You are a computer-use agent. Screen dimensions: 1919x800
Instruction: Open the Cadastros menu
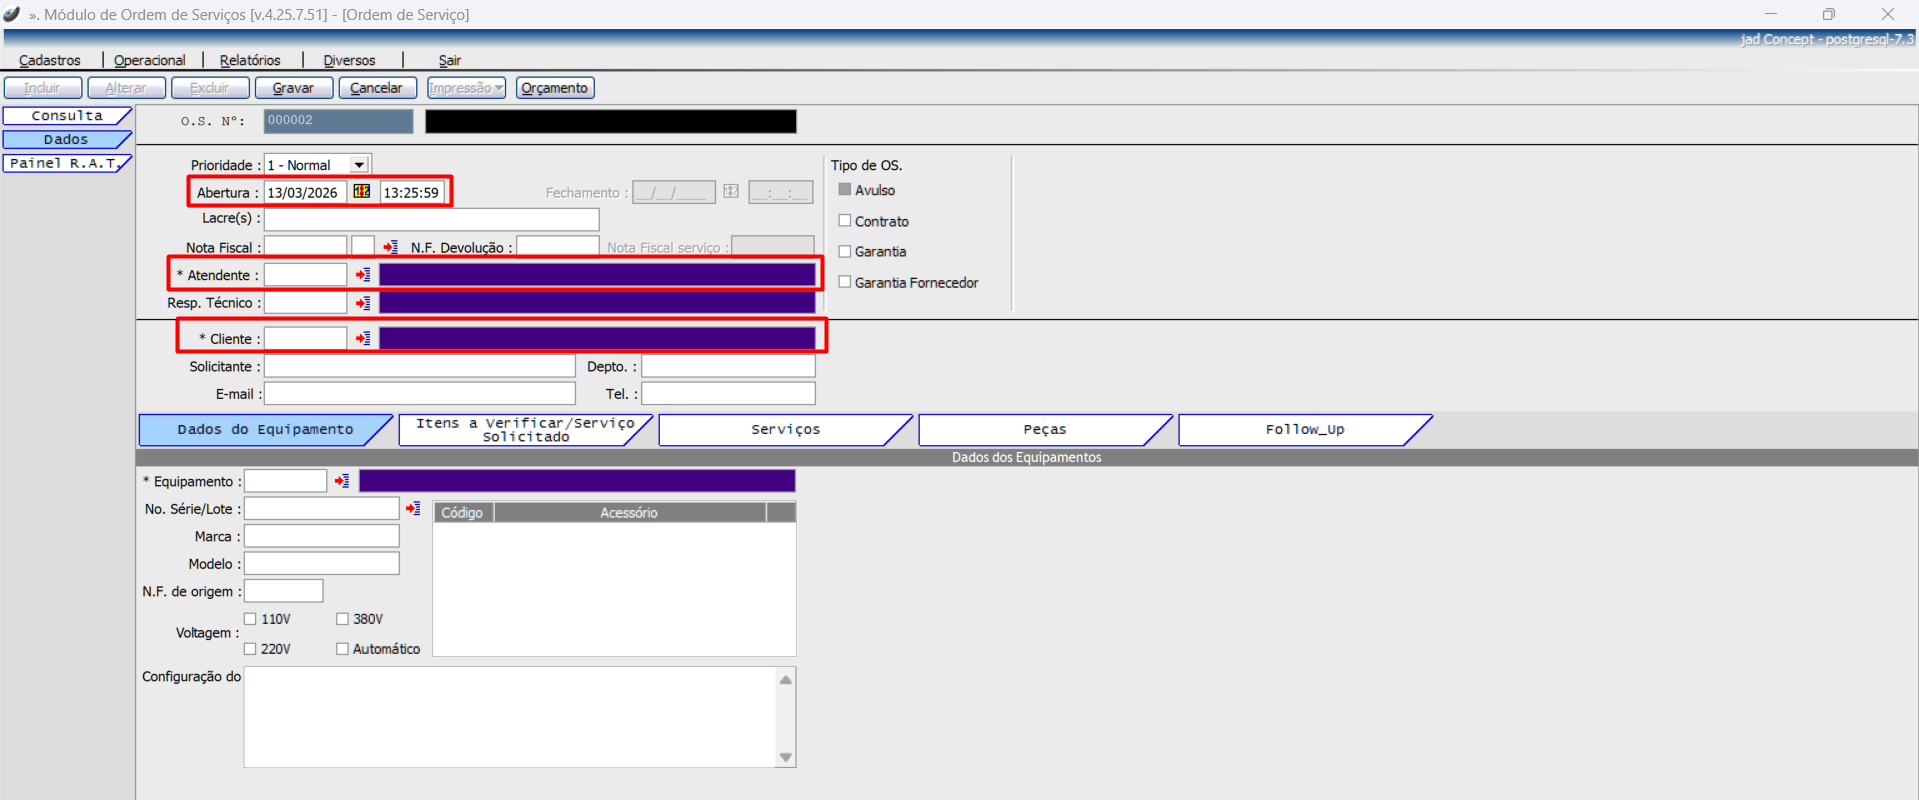(50, 60)
